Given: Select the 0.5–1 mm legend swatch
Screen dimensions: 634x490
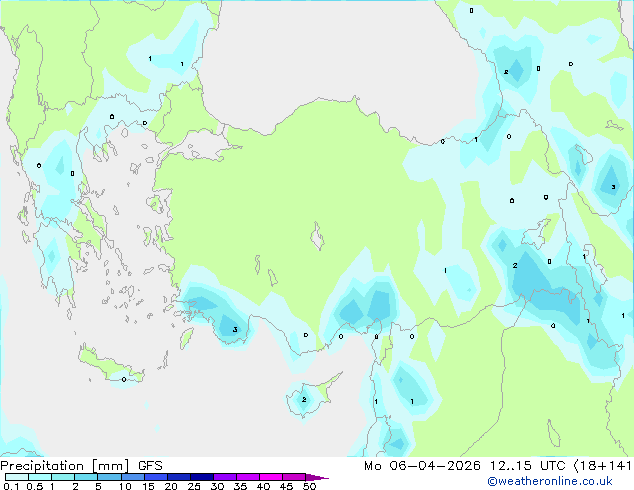Looking at the screenshot, I should (40, 477).
